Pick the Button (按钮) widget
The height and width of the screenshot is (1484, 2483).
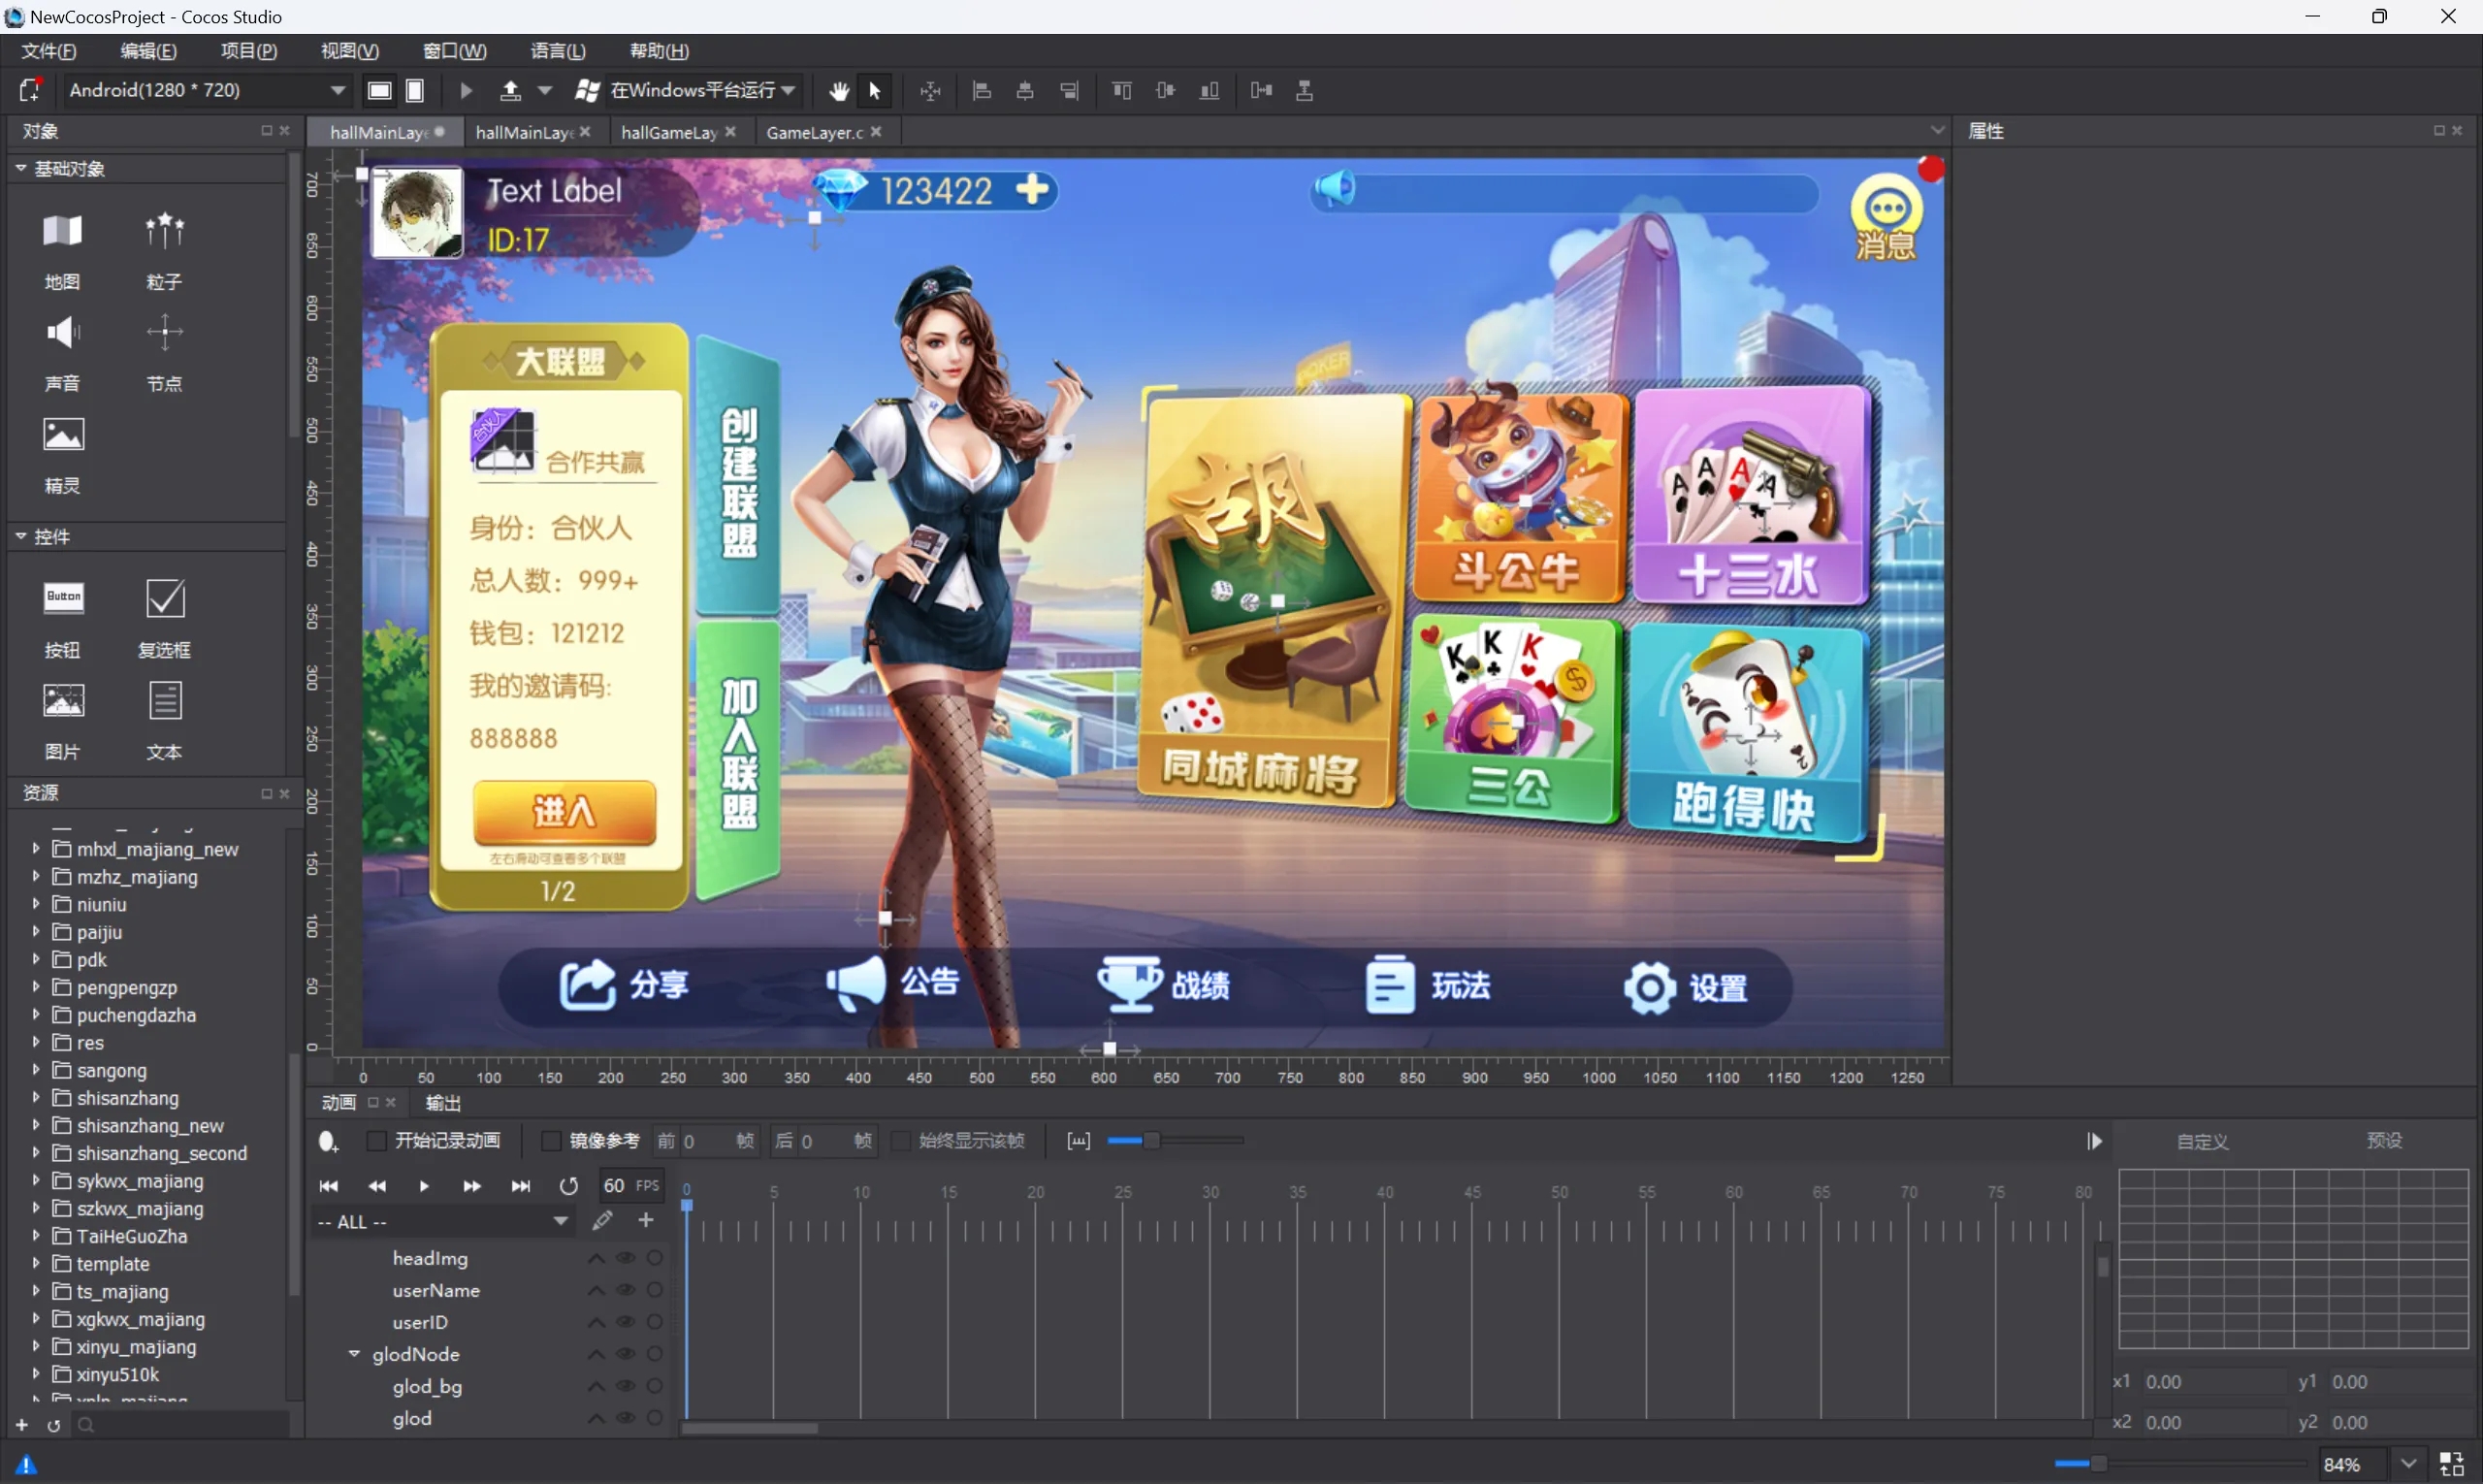pos(62,618)
